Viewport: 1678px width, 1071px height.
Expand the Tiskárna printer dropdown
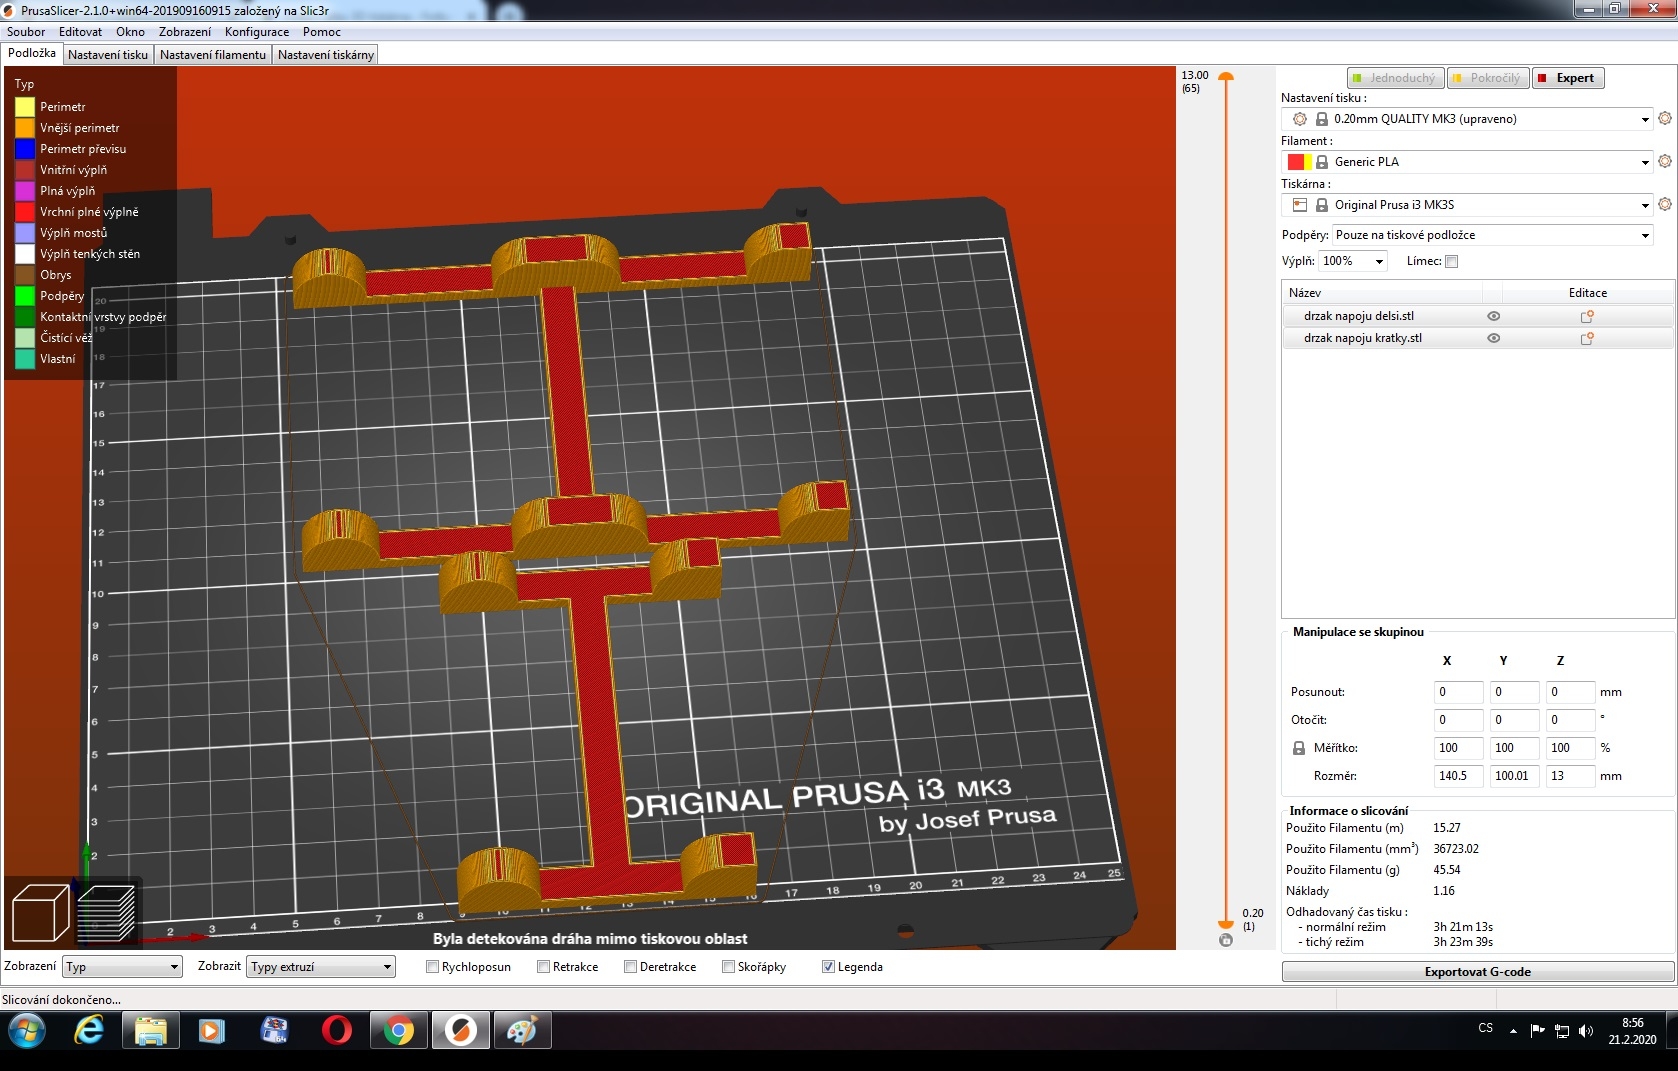1468,205
